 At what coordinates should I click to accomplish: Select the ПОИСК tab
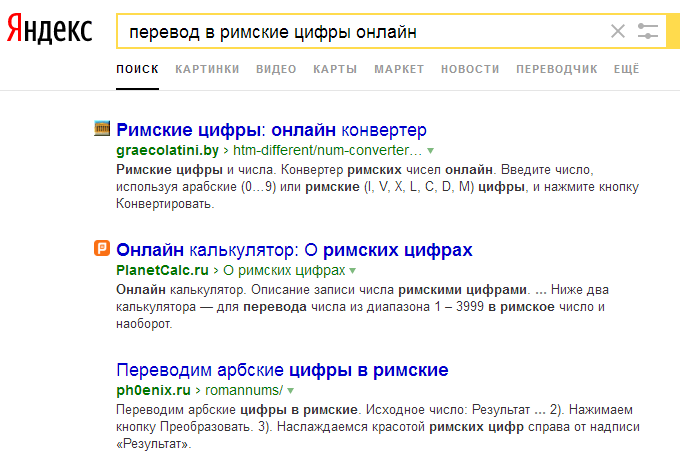click(137, 69)
